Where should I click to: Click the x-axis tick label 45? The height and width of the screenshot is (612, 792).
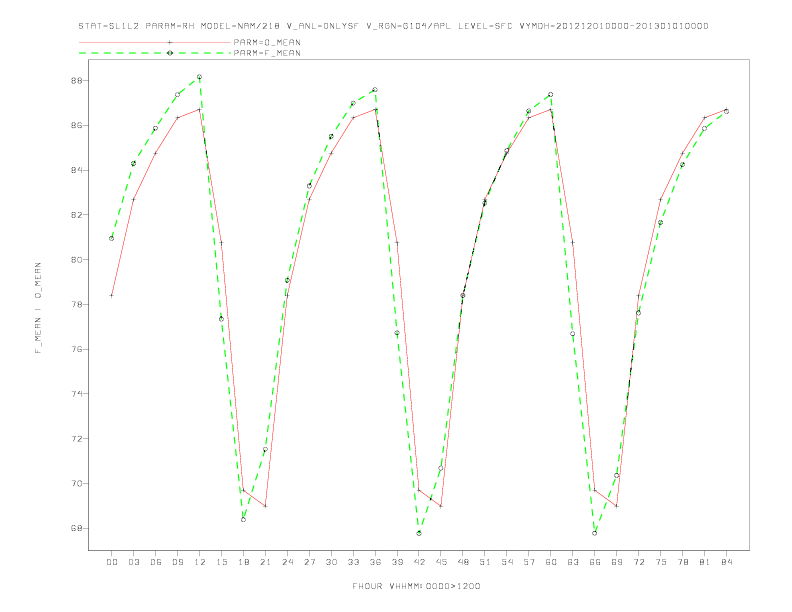[441, 562]
